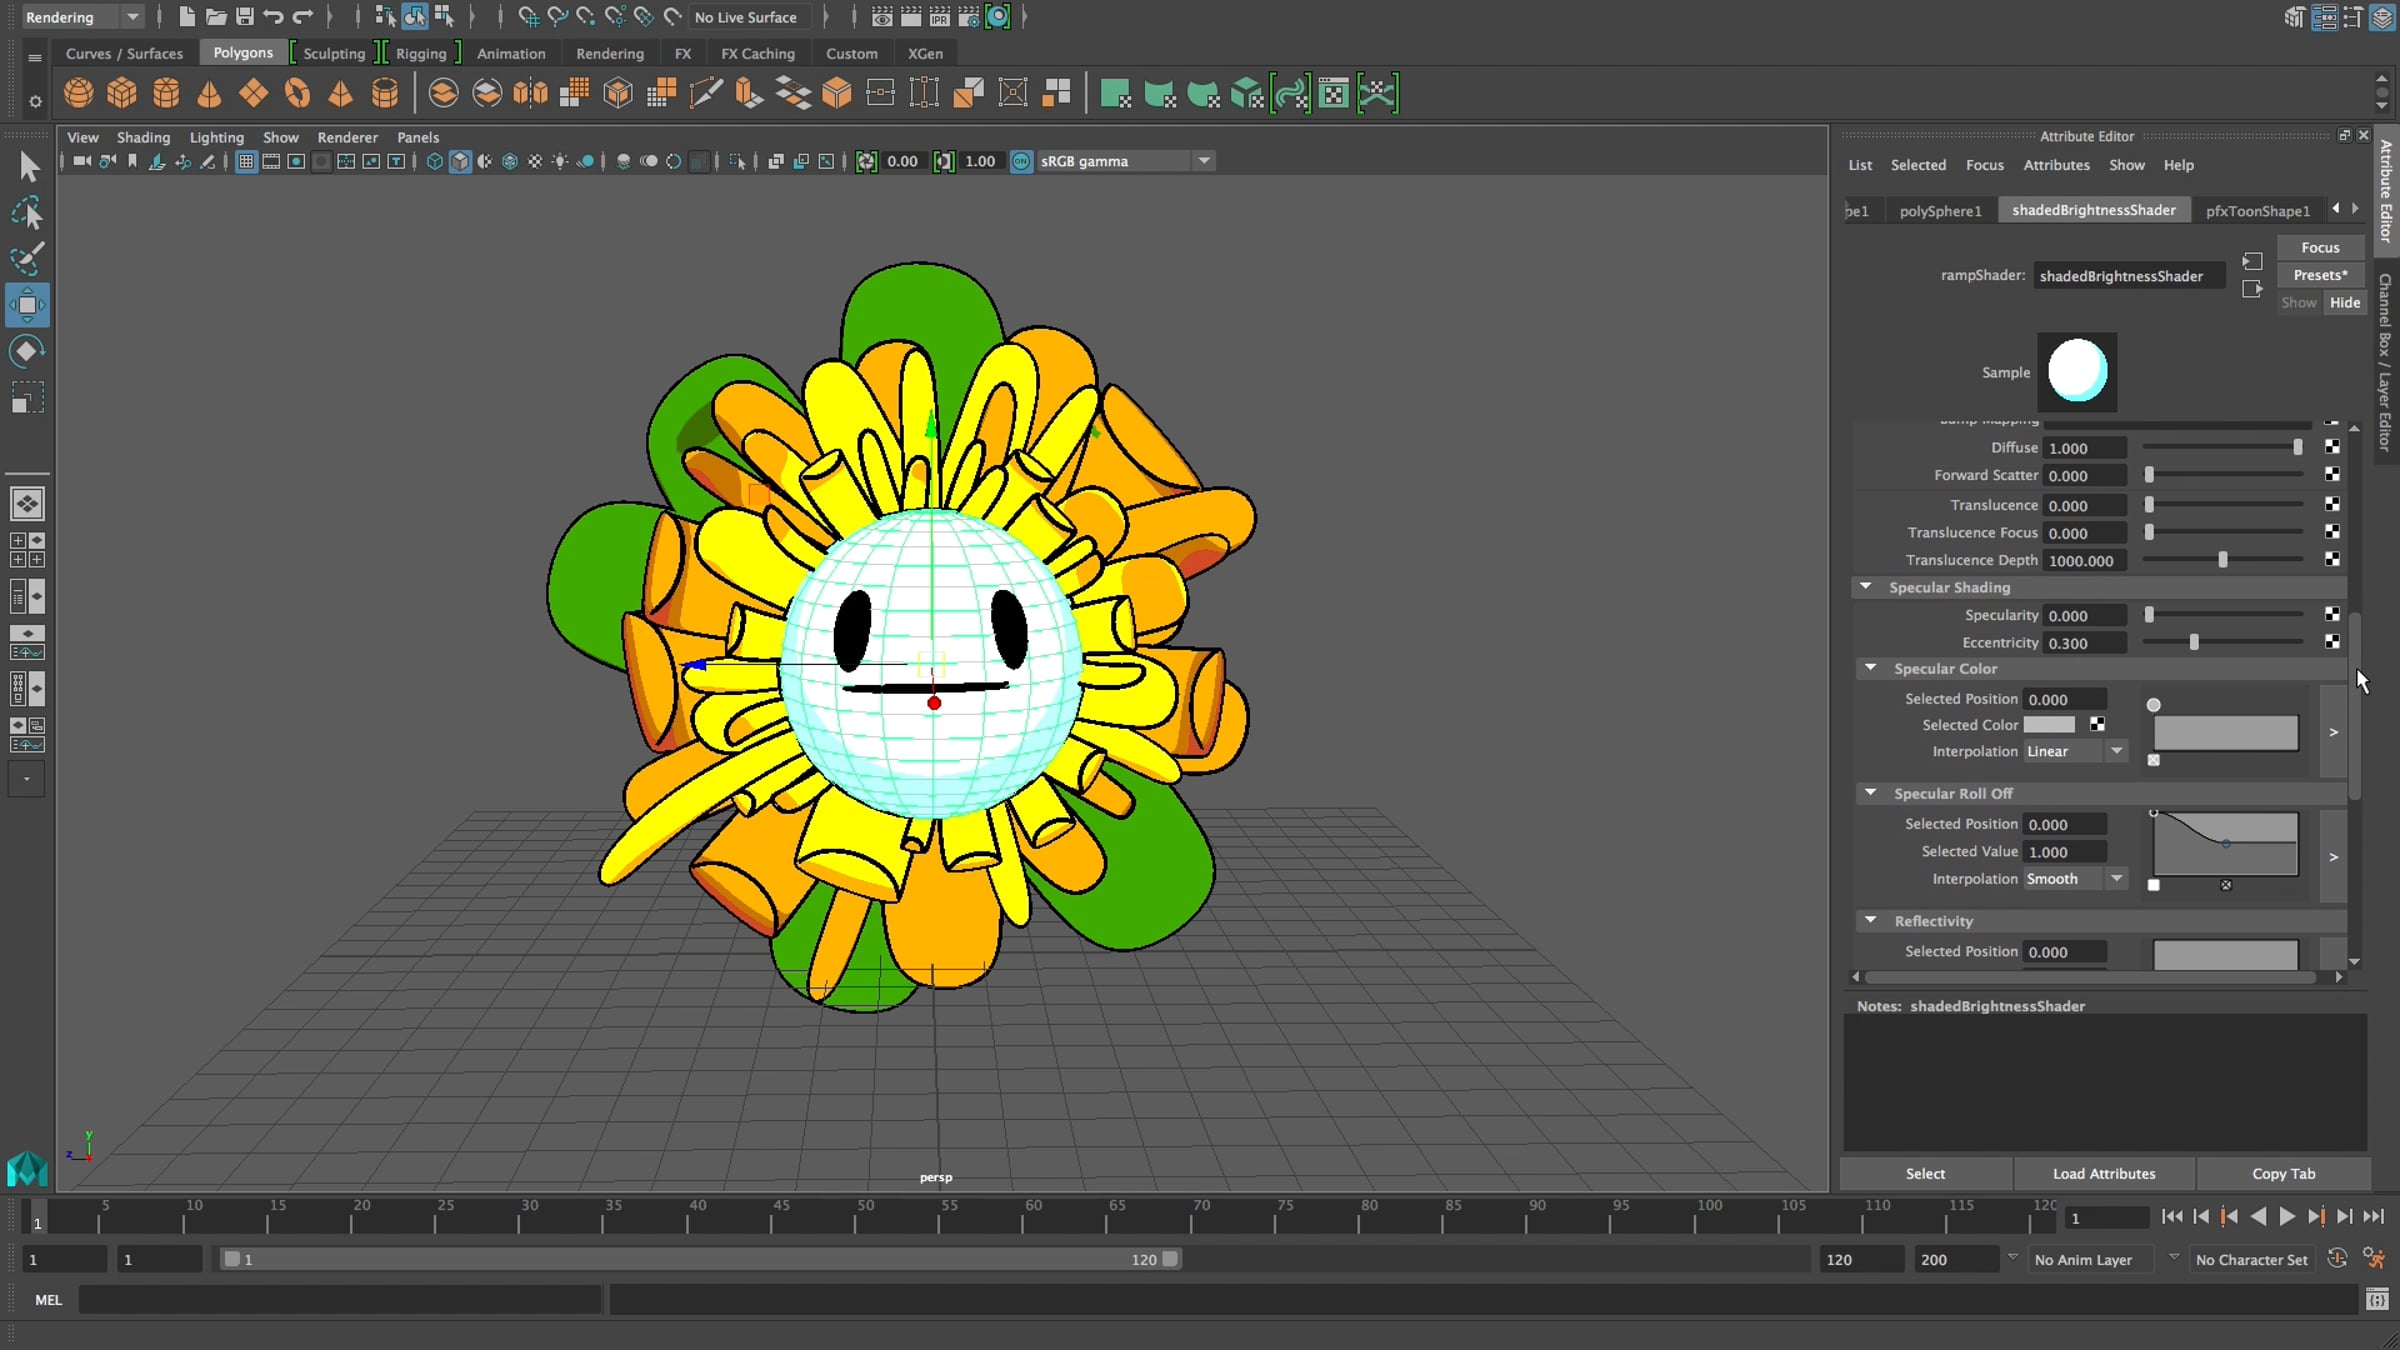Click the polygon cube shelf icon
The height and width of the screenshot is (1350, 2400).
click(122, 93)
